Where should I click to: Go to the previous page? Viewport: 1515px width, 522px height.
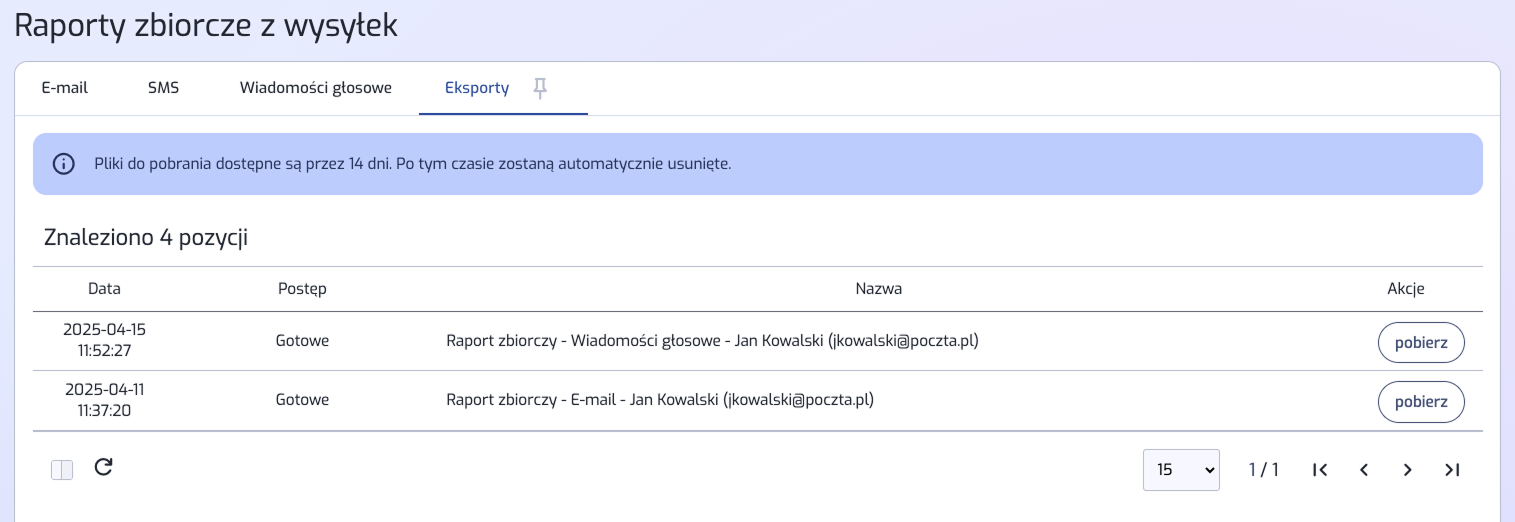pyautogui.click(x=1364, y=470)
